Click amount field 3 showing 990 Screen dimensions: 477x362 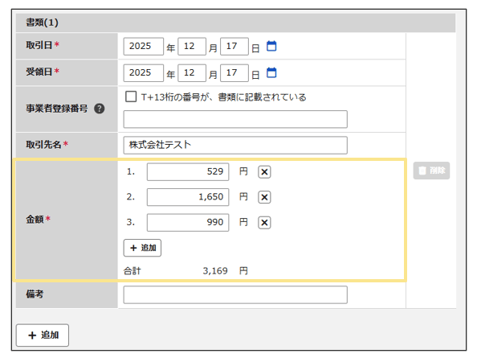click(188, 223)
